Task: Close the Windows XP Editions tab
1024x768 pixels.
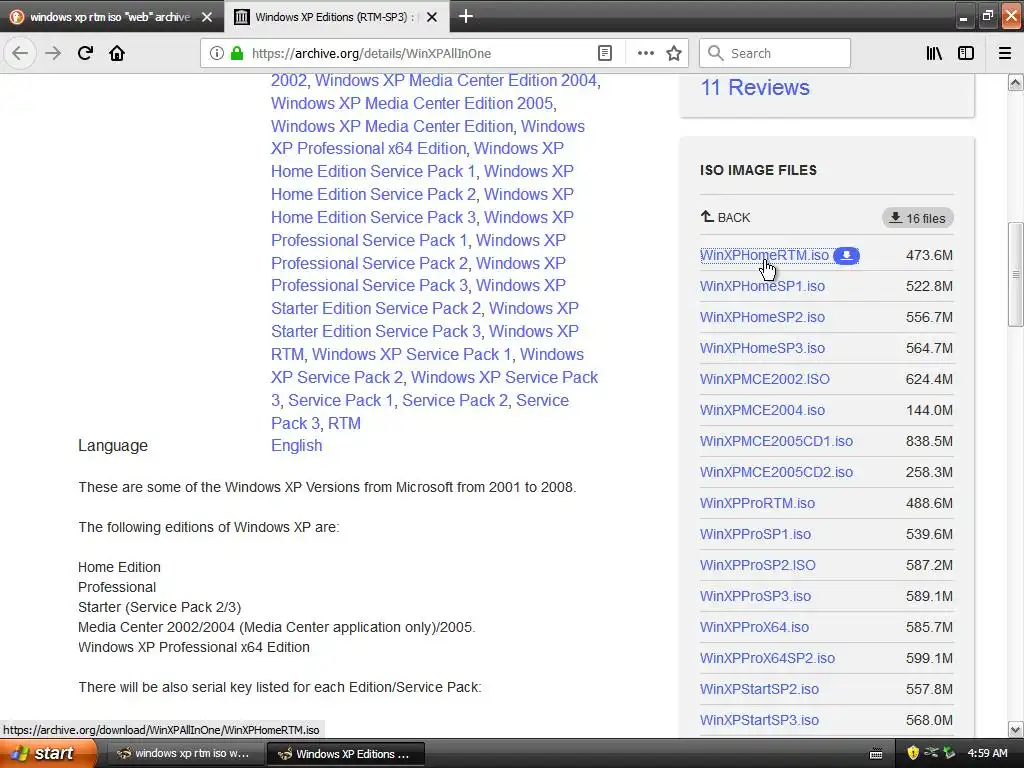Action: pyautogui.click(x=432, y=17)
